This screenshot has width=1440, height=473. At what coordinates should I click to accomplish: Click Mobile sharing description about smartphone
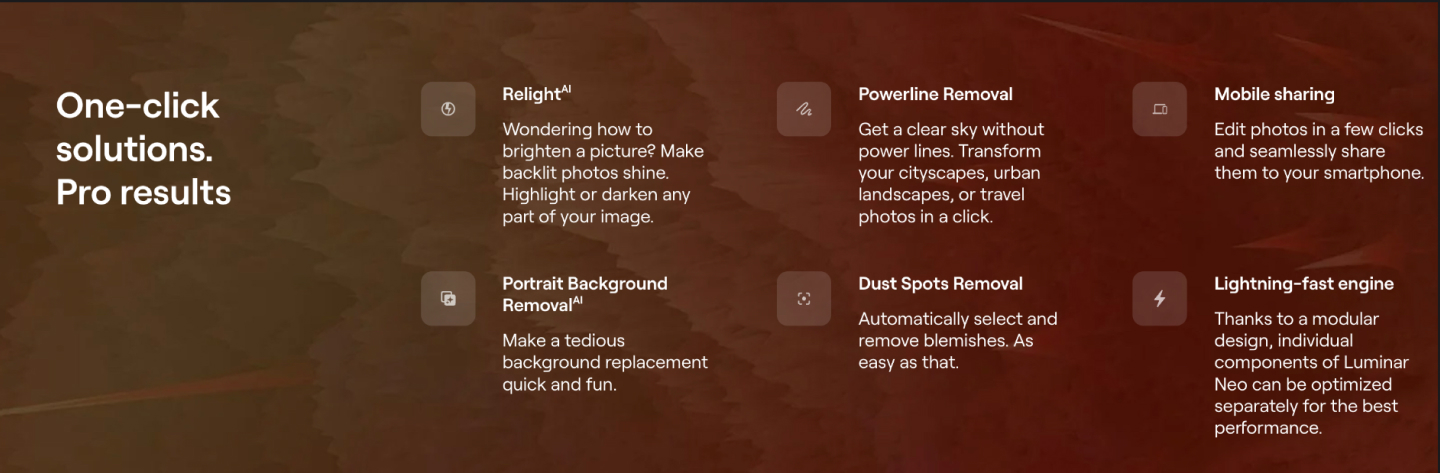[1319, 151]
